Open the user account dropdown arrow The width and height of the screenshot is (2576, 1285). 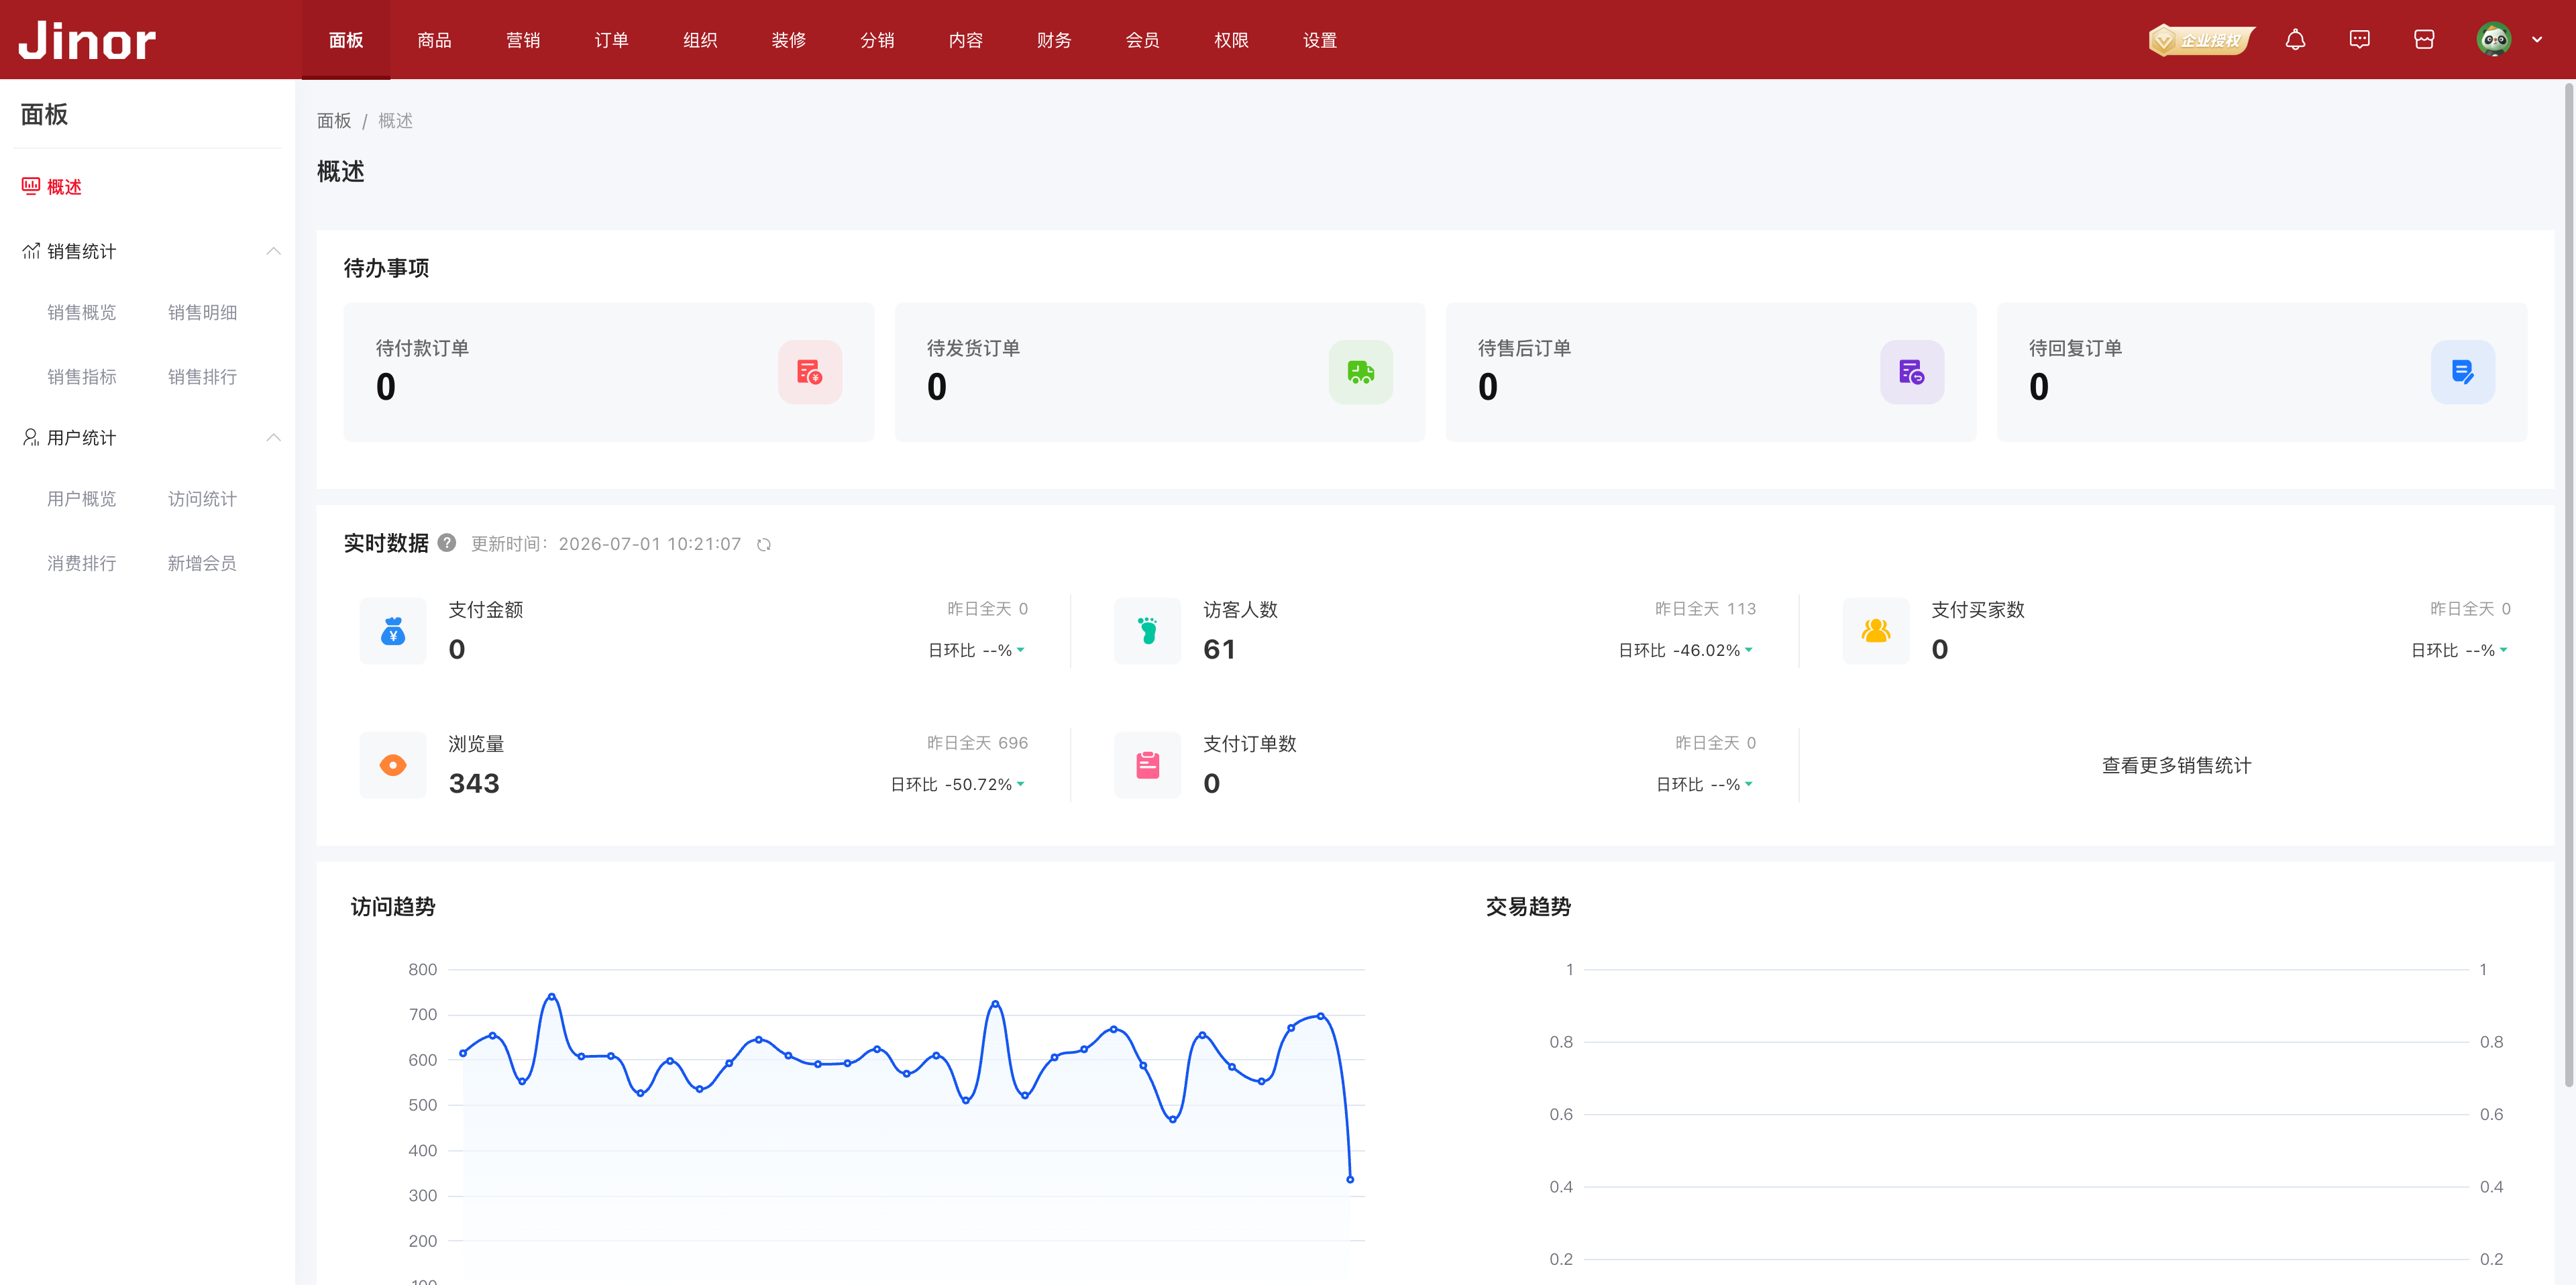click(x=2537, y=40)
